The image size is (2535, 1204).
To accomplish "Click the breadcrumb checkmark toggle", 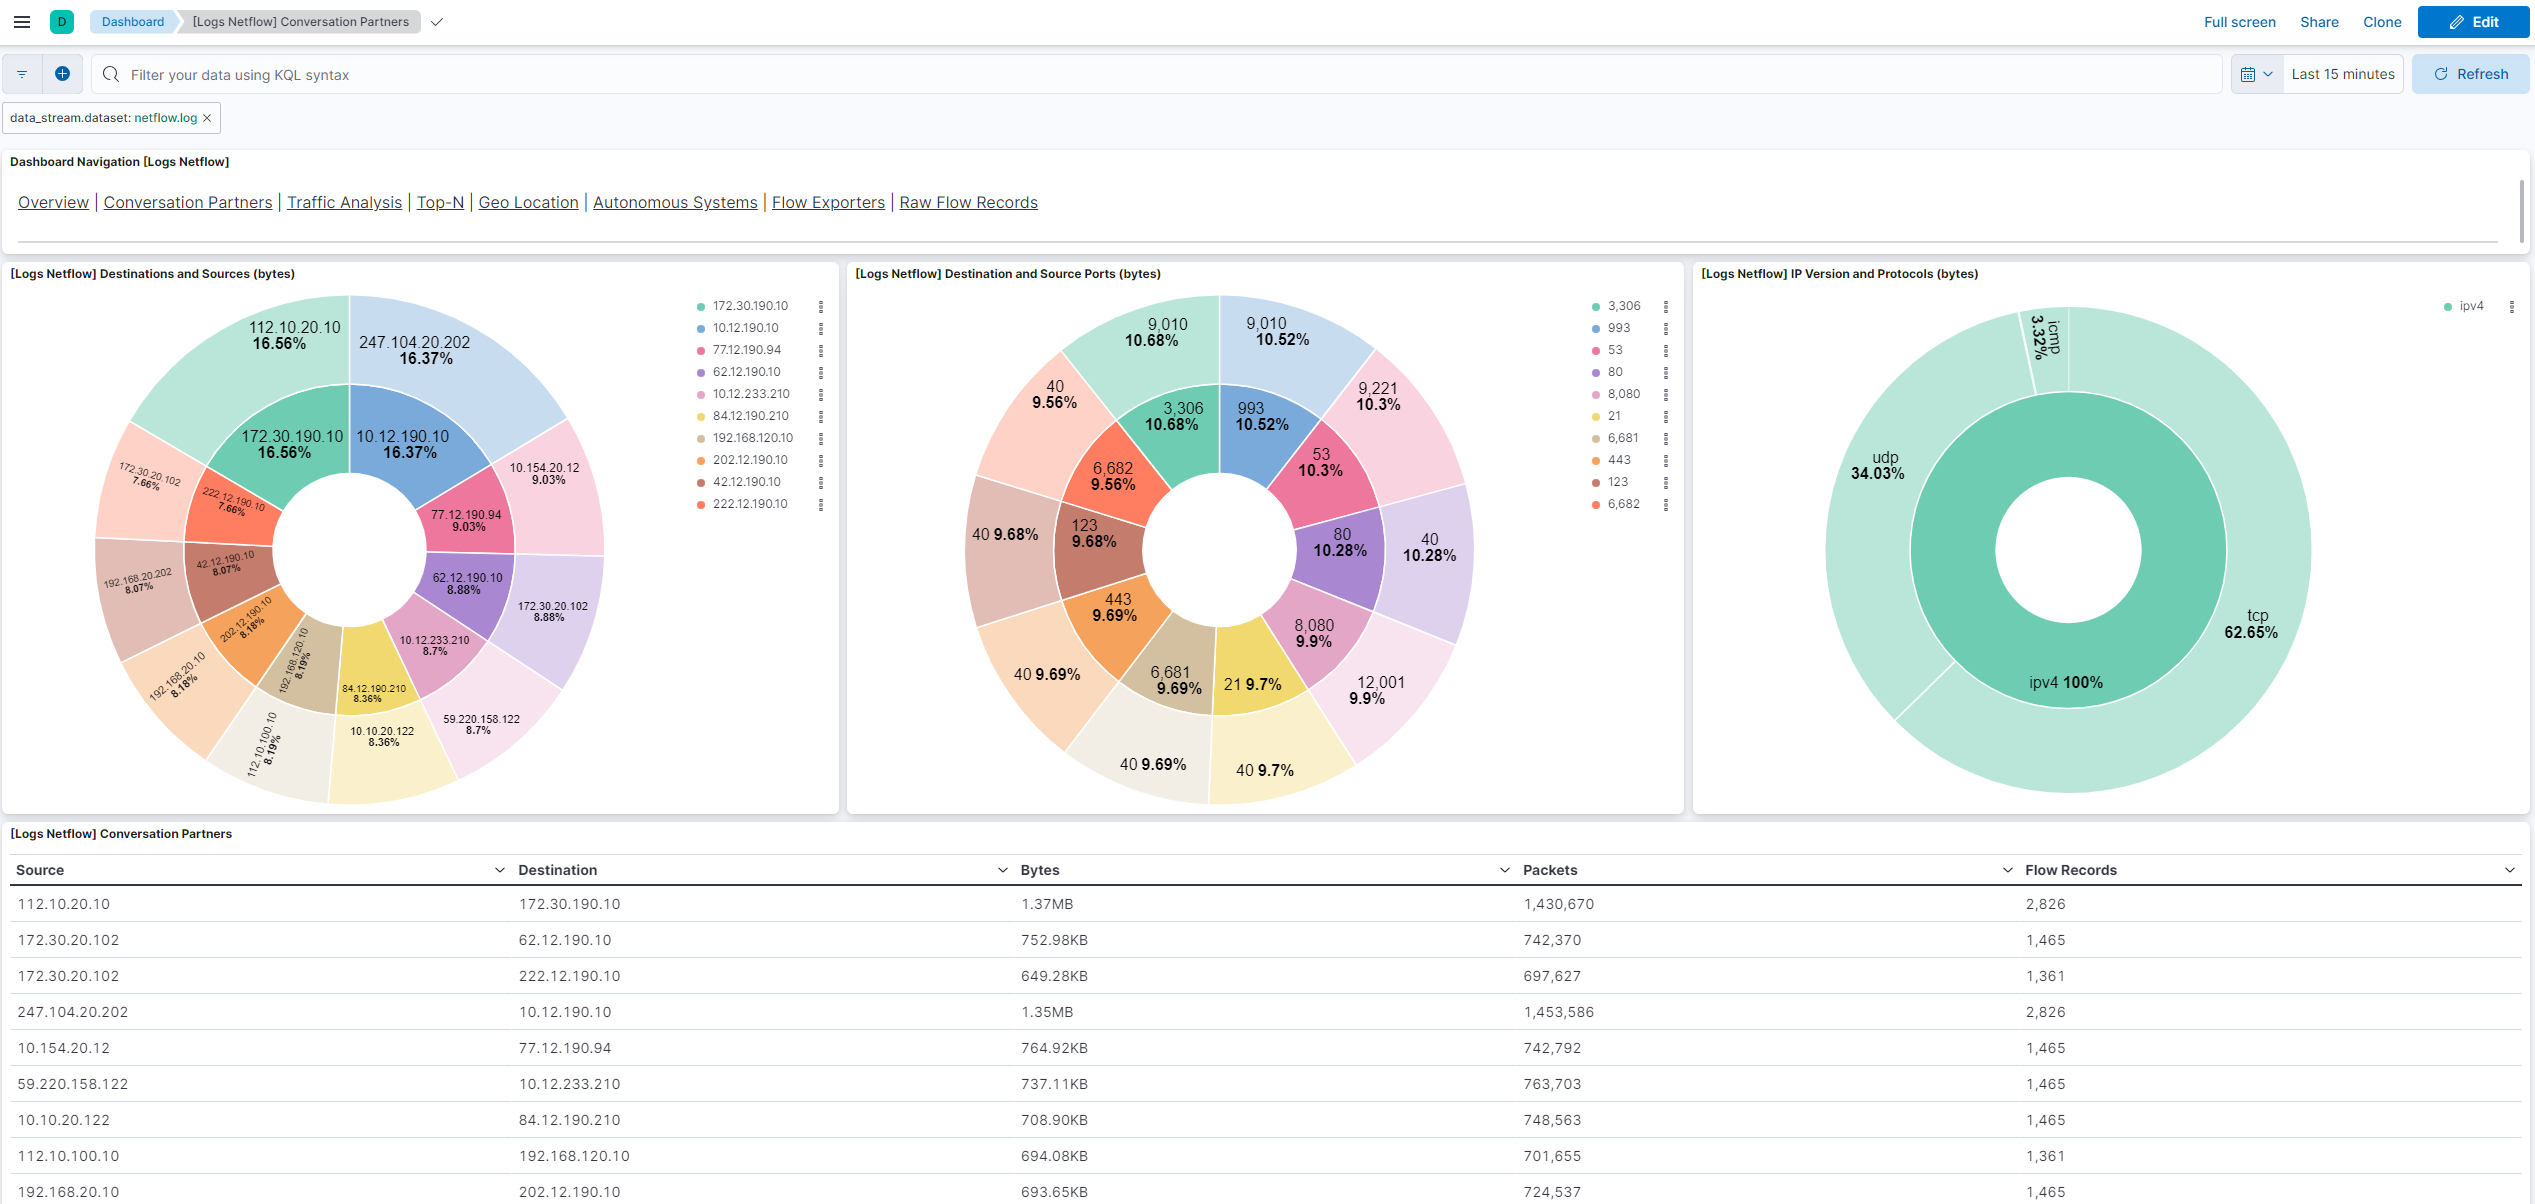I will click(x=437, y=21).
